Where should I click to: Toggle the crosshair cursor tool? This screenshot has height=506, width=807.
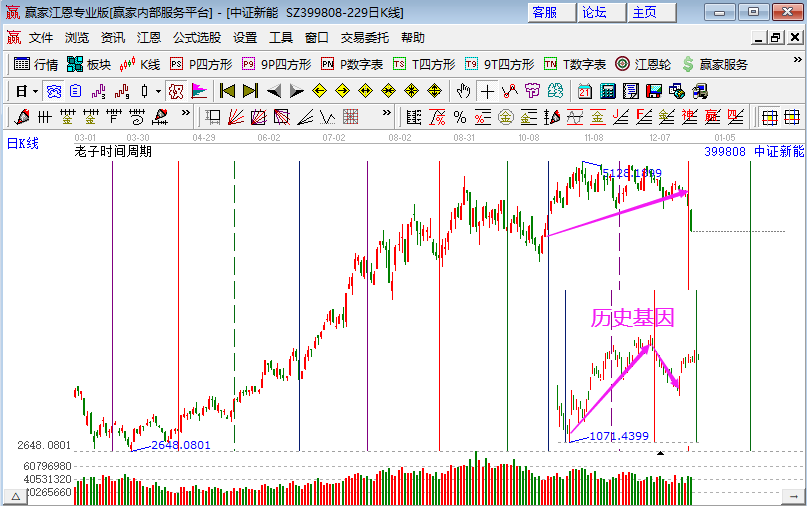pyautogui.click(x=487, y=92)
